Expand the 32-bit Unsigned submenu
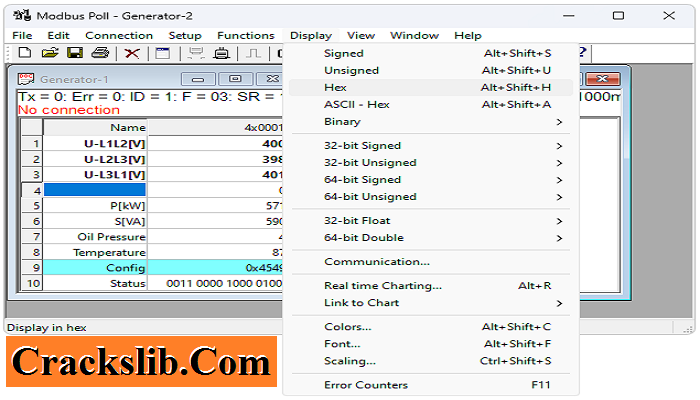Screen dimensions: 700x400 [431, 163]
